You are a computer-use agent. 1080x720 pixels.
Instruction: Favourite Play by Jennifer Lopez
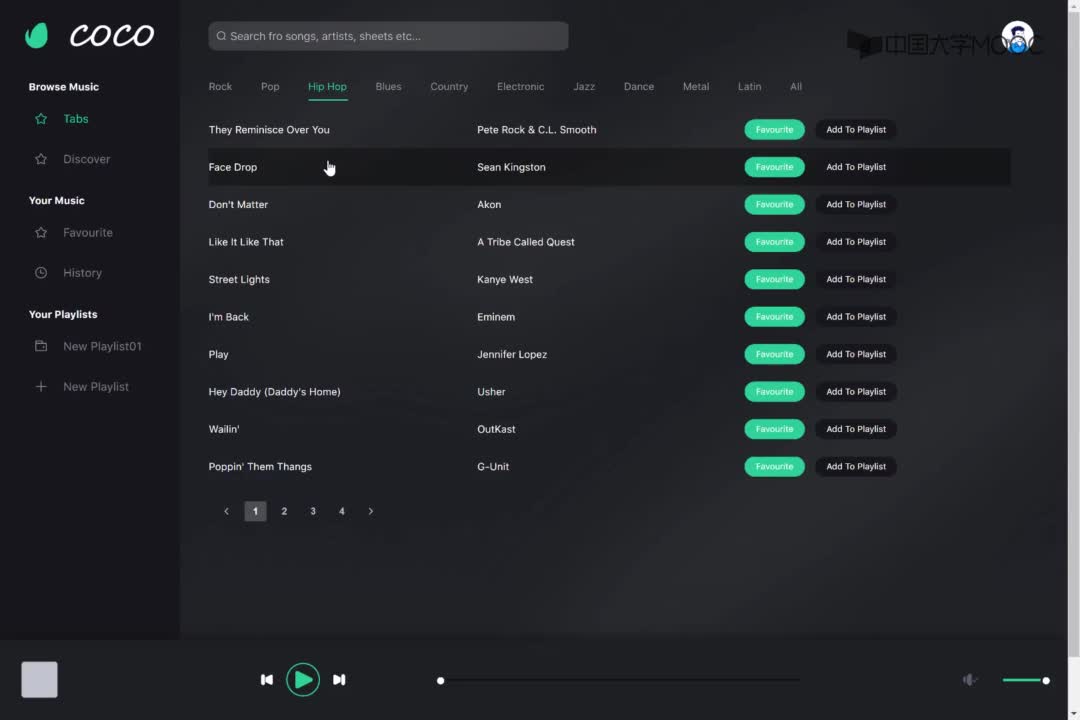(774, 354)
